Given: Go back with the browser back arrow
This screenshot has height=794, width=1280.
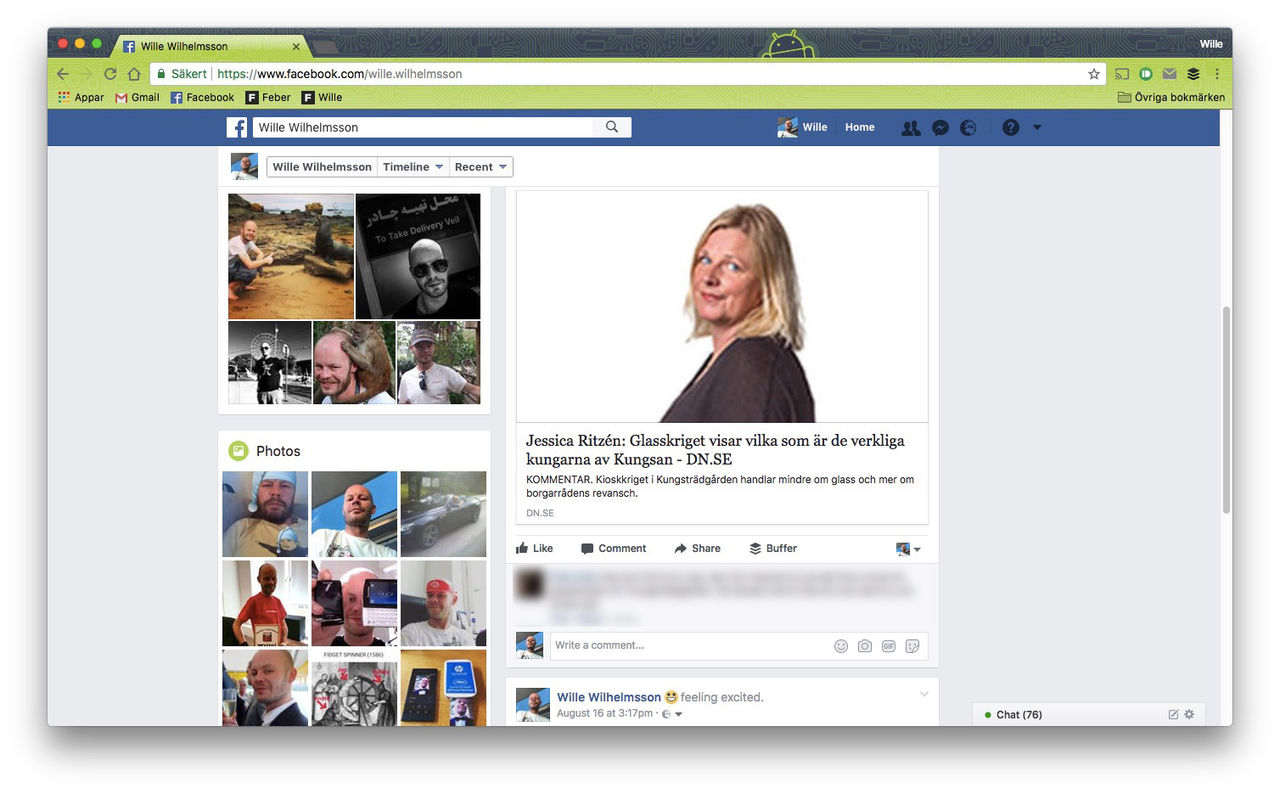Looking at the screenshot, I should [62, 74].
